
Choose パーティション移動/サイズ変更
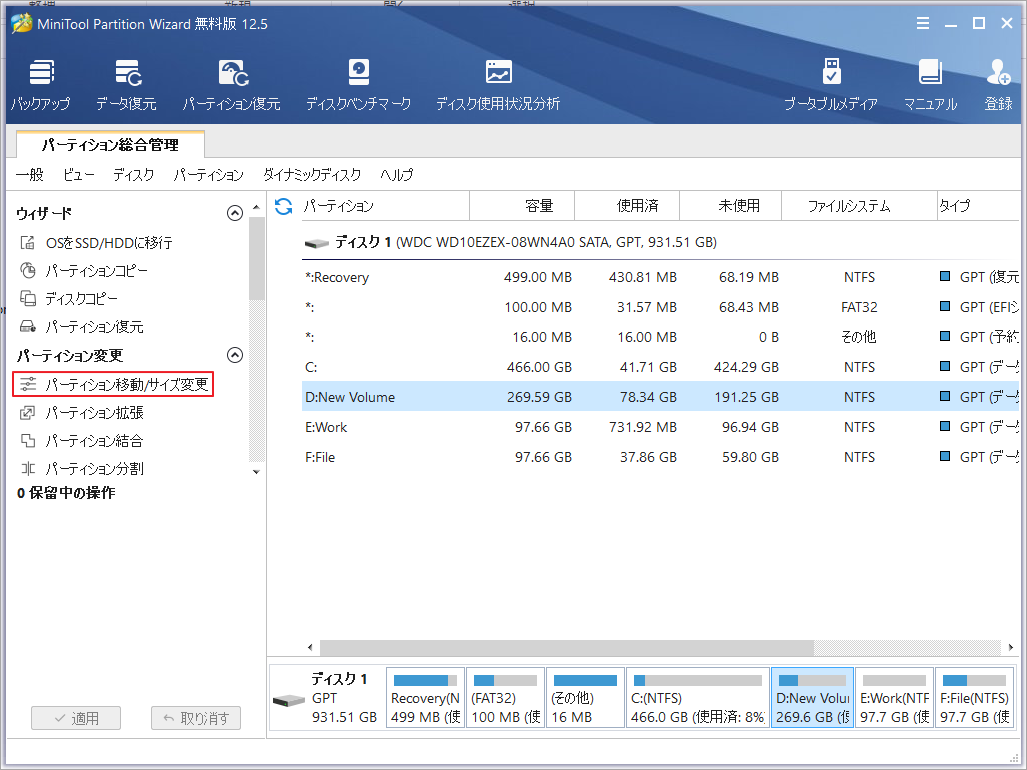click(113, 384)
